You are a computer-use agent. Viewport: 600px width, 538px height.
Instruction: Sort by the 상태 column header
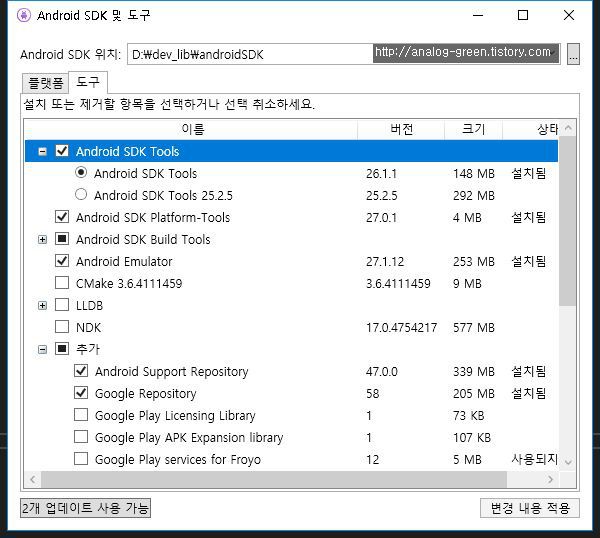click(x=530, y=129)
